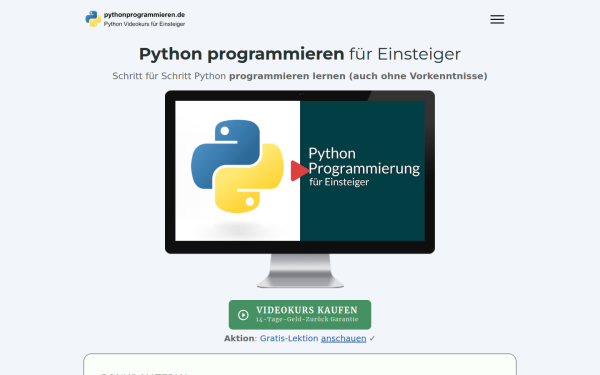Click the 'Python Programmierung für Einsteiger' text in the video
600x375 pixels.
[x=364, y=166]
